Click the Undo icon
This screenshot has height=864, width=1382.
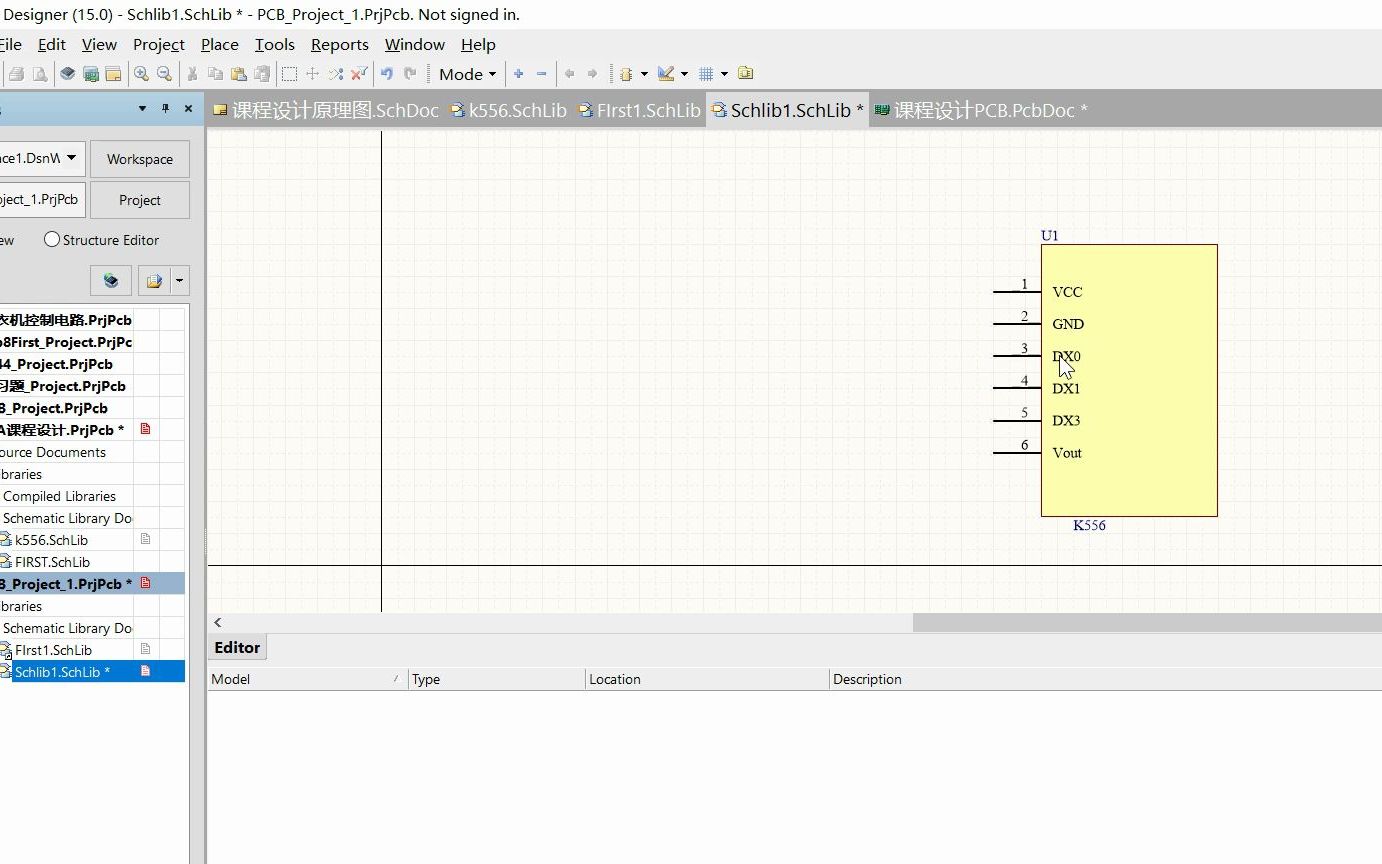386,73
